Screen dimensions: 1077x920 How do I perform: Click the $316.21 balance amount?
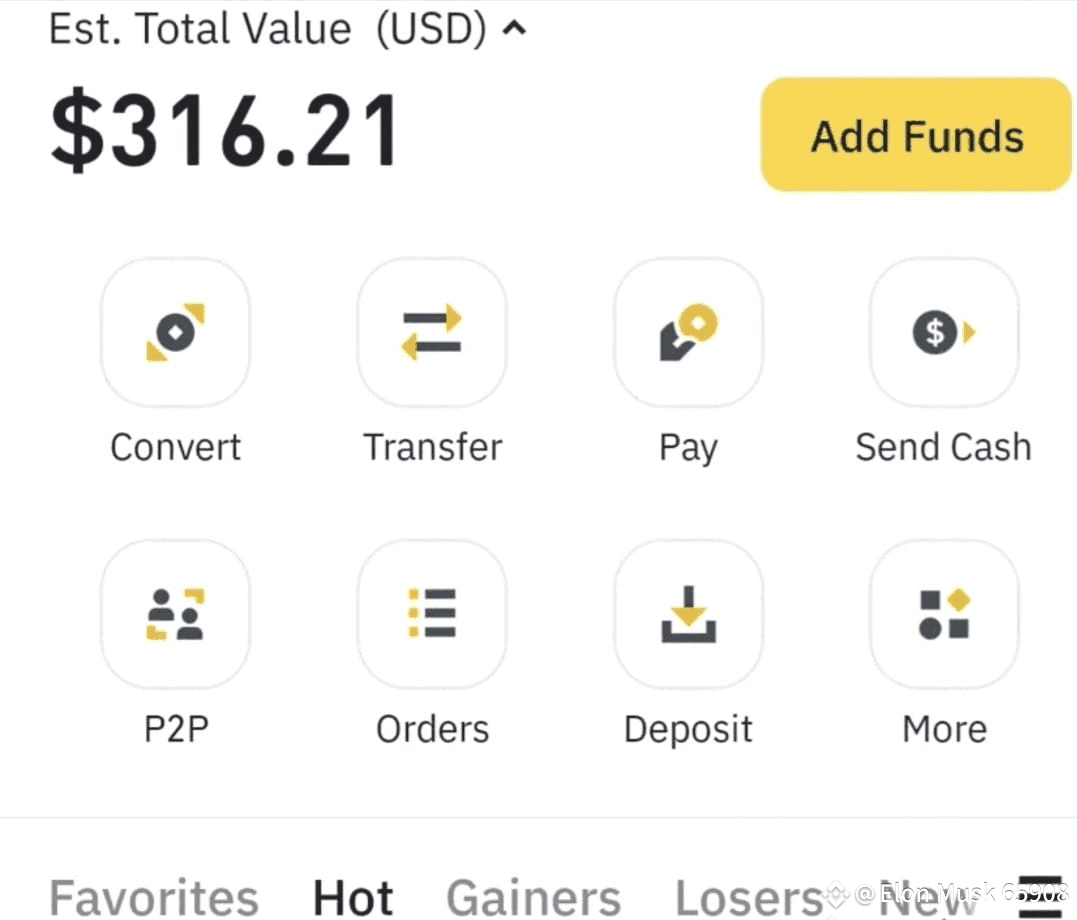coord(225,131)
